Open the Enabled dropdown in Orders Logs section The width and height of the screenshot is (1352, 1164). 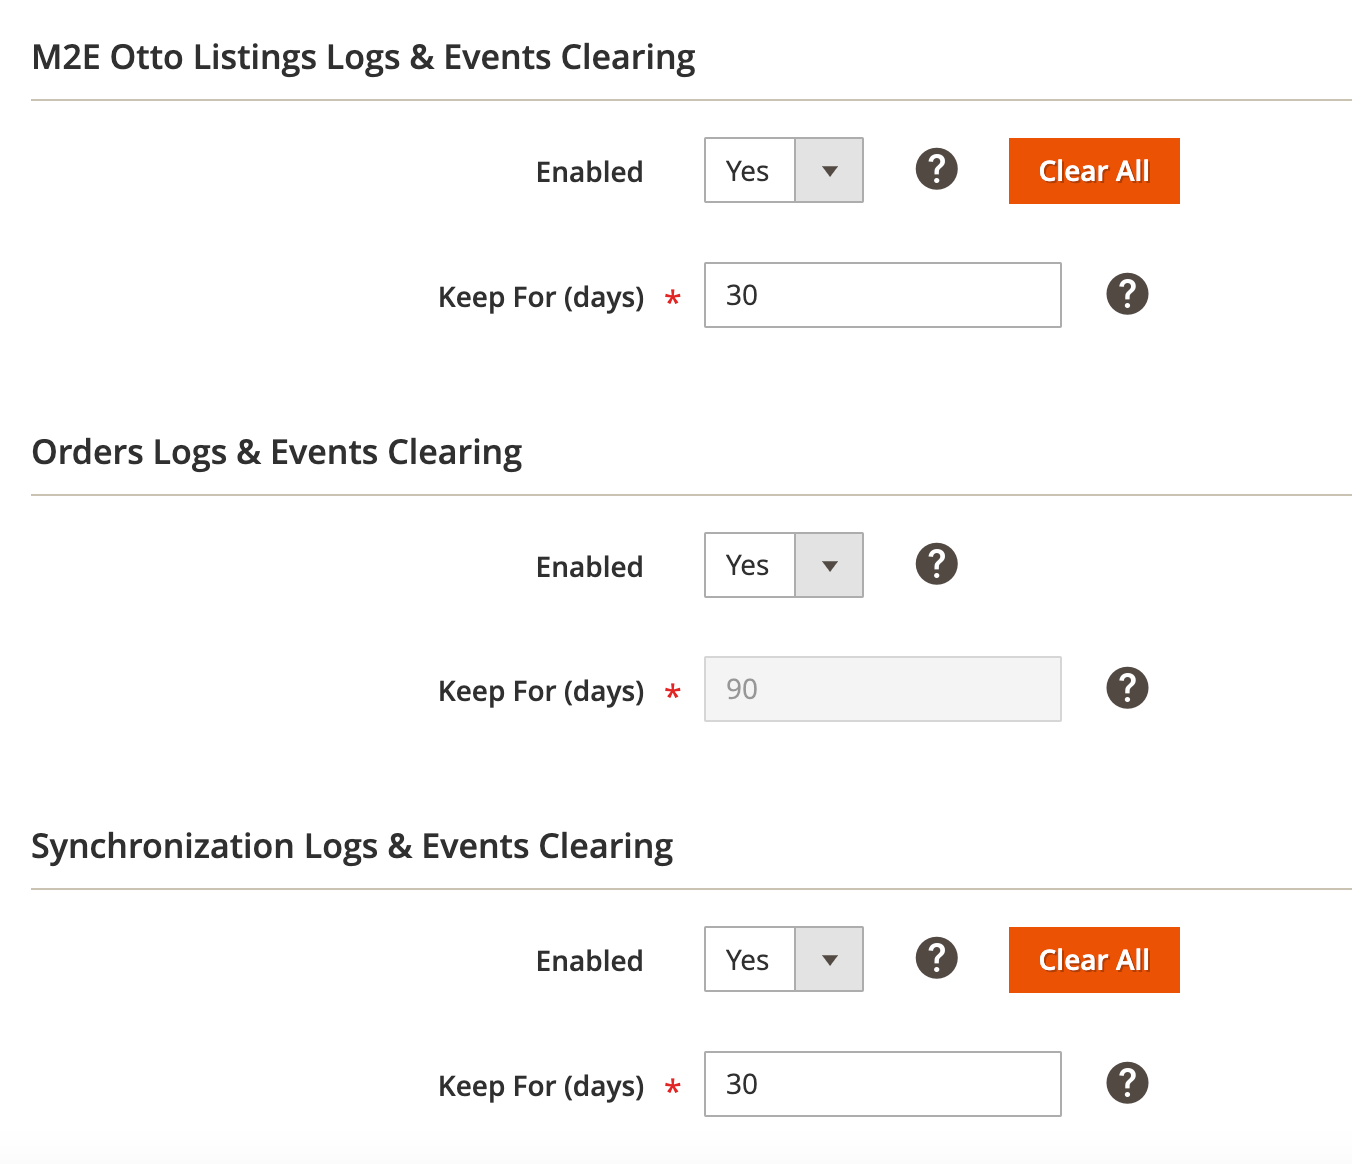coord(828,565)
